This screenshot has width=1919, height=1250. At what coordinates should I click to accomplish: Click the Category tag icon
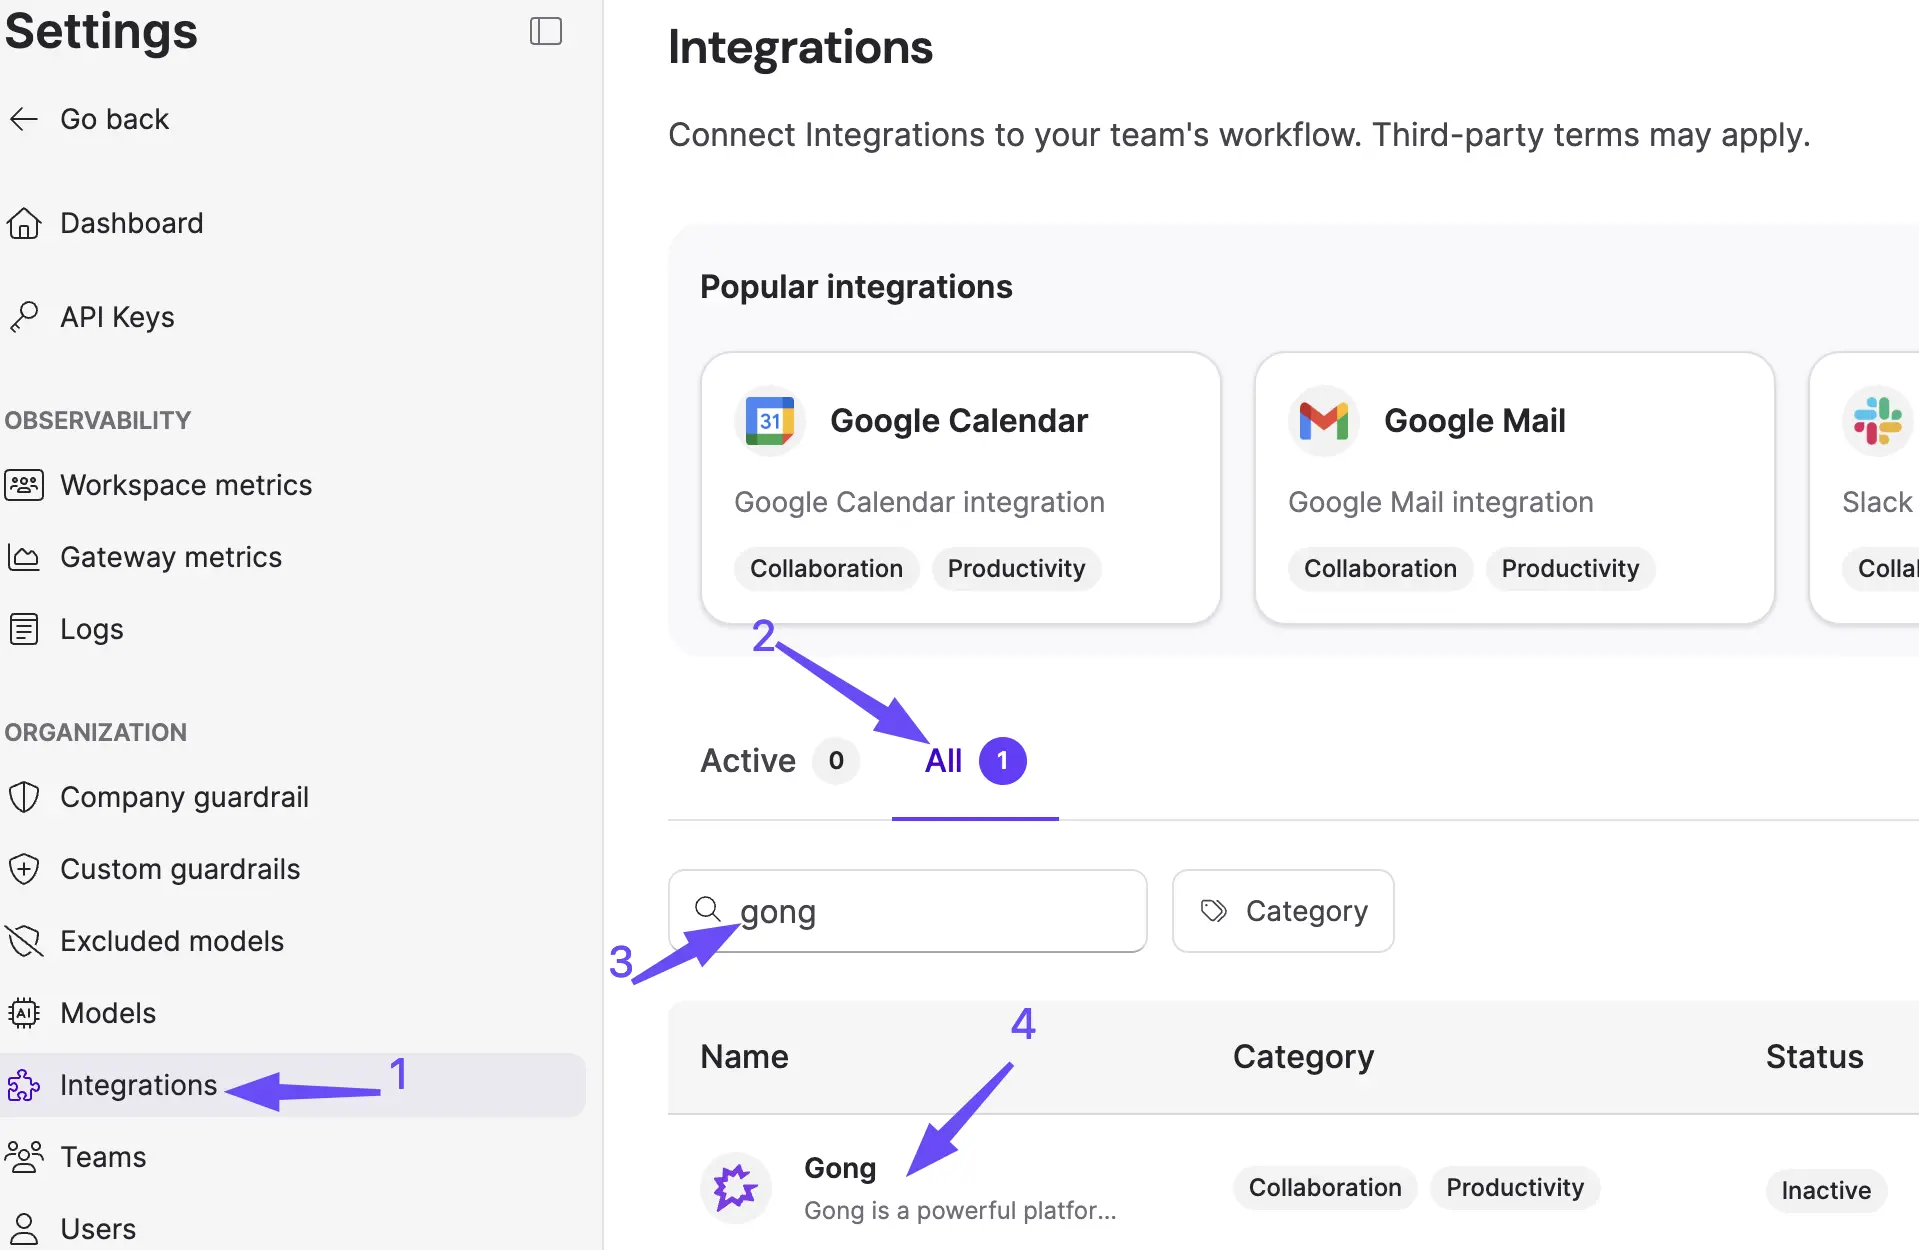(x=1214, y=911)
